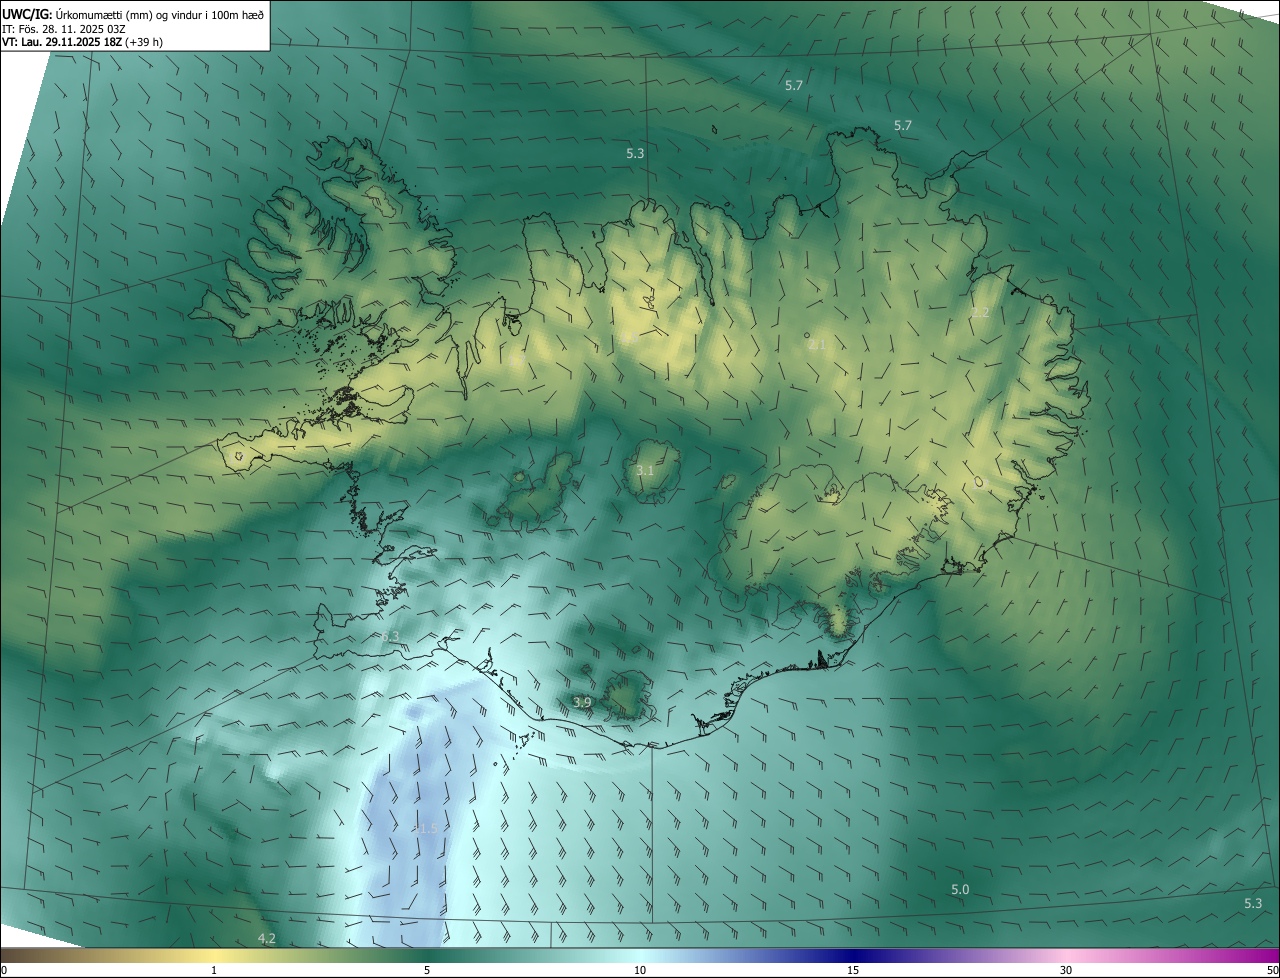
Task: Click the title 'UWC/IG: Úrkomumætti (mm) og vindur'
Action: (x=133, y=14)
